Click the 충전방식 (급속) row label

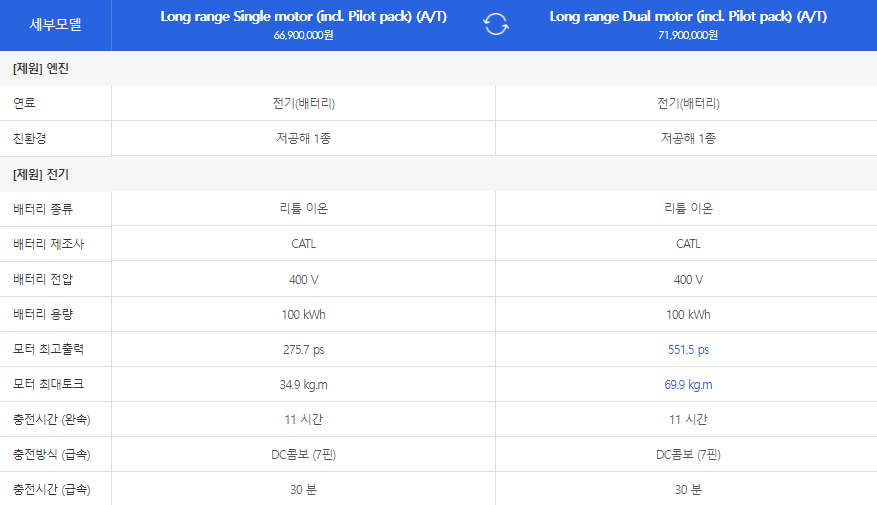pyautogui.click(x=51, y=454)
